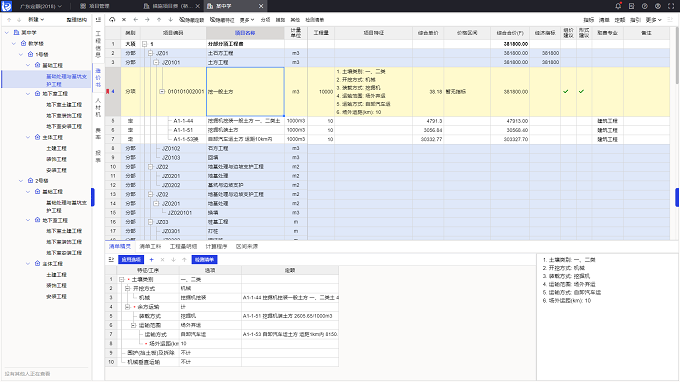Image resolution: width=680 pixels, height=382 pixels.
Task: Switch to the 项目管理 tab
Action: point(99,6)
